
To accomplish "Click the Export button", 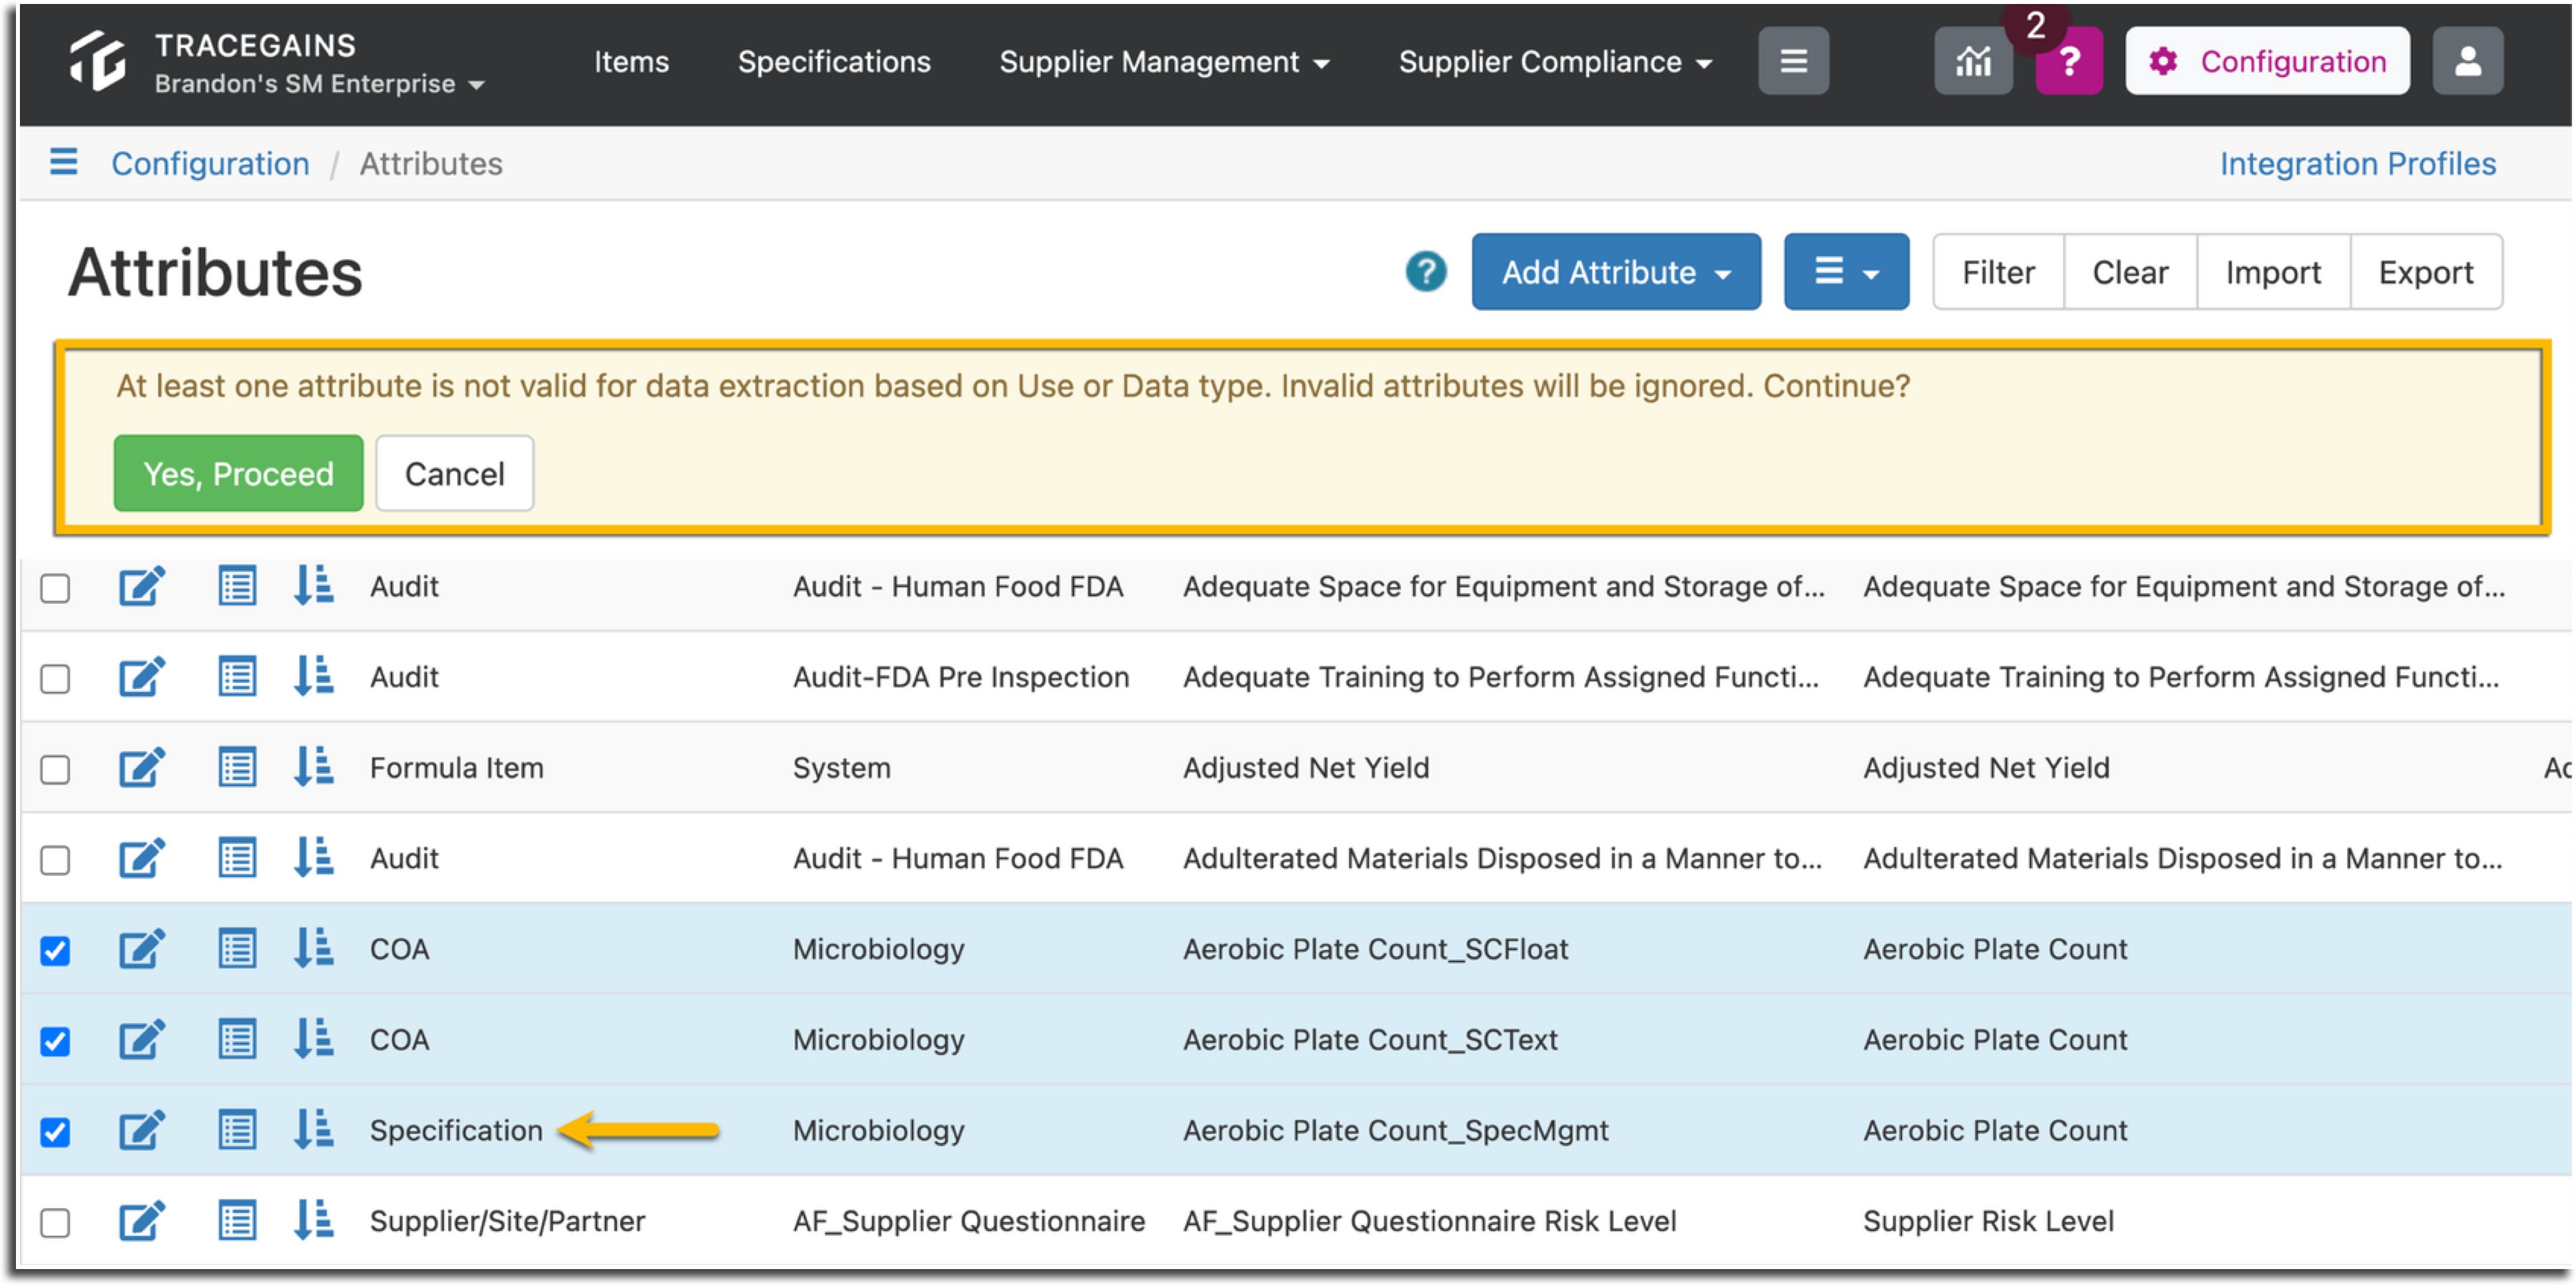I will point(2426,272).
